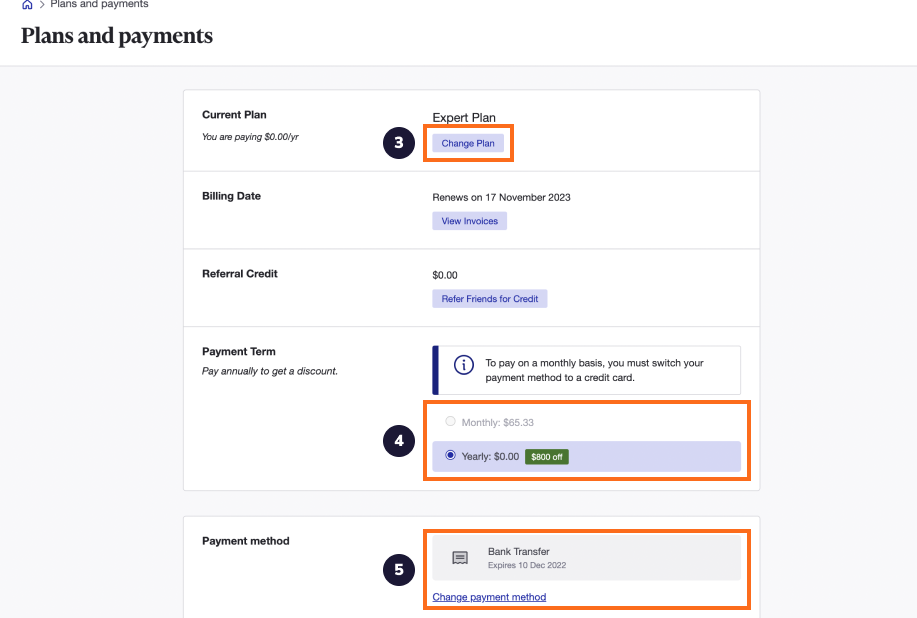This screenshot has height=618, width=917.
Task: Open View Invoices
Action: coord(469,220)
